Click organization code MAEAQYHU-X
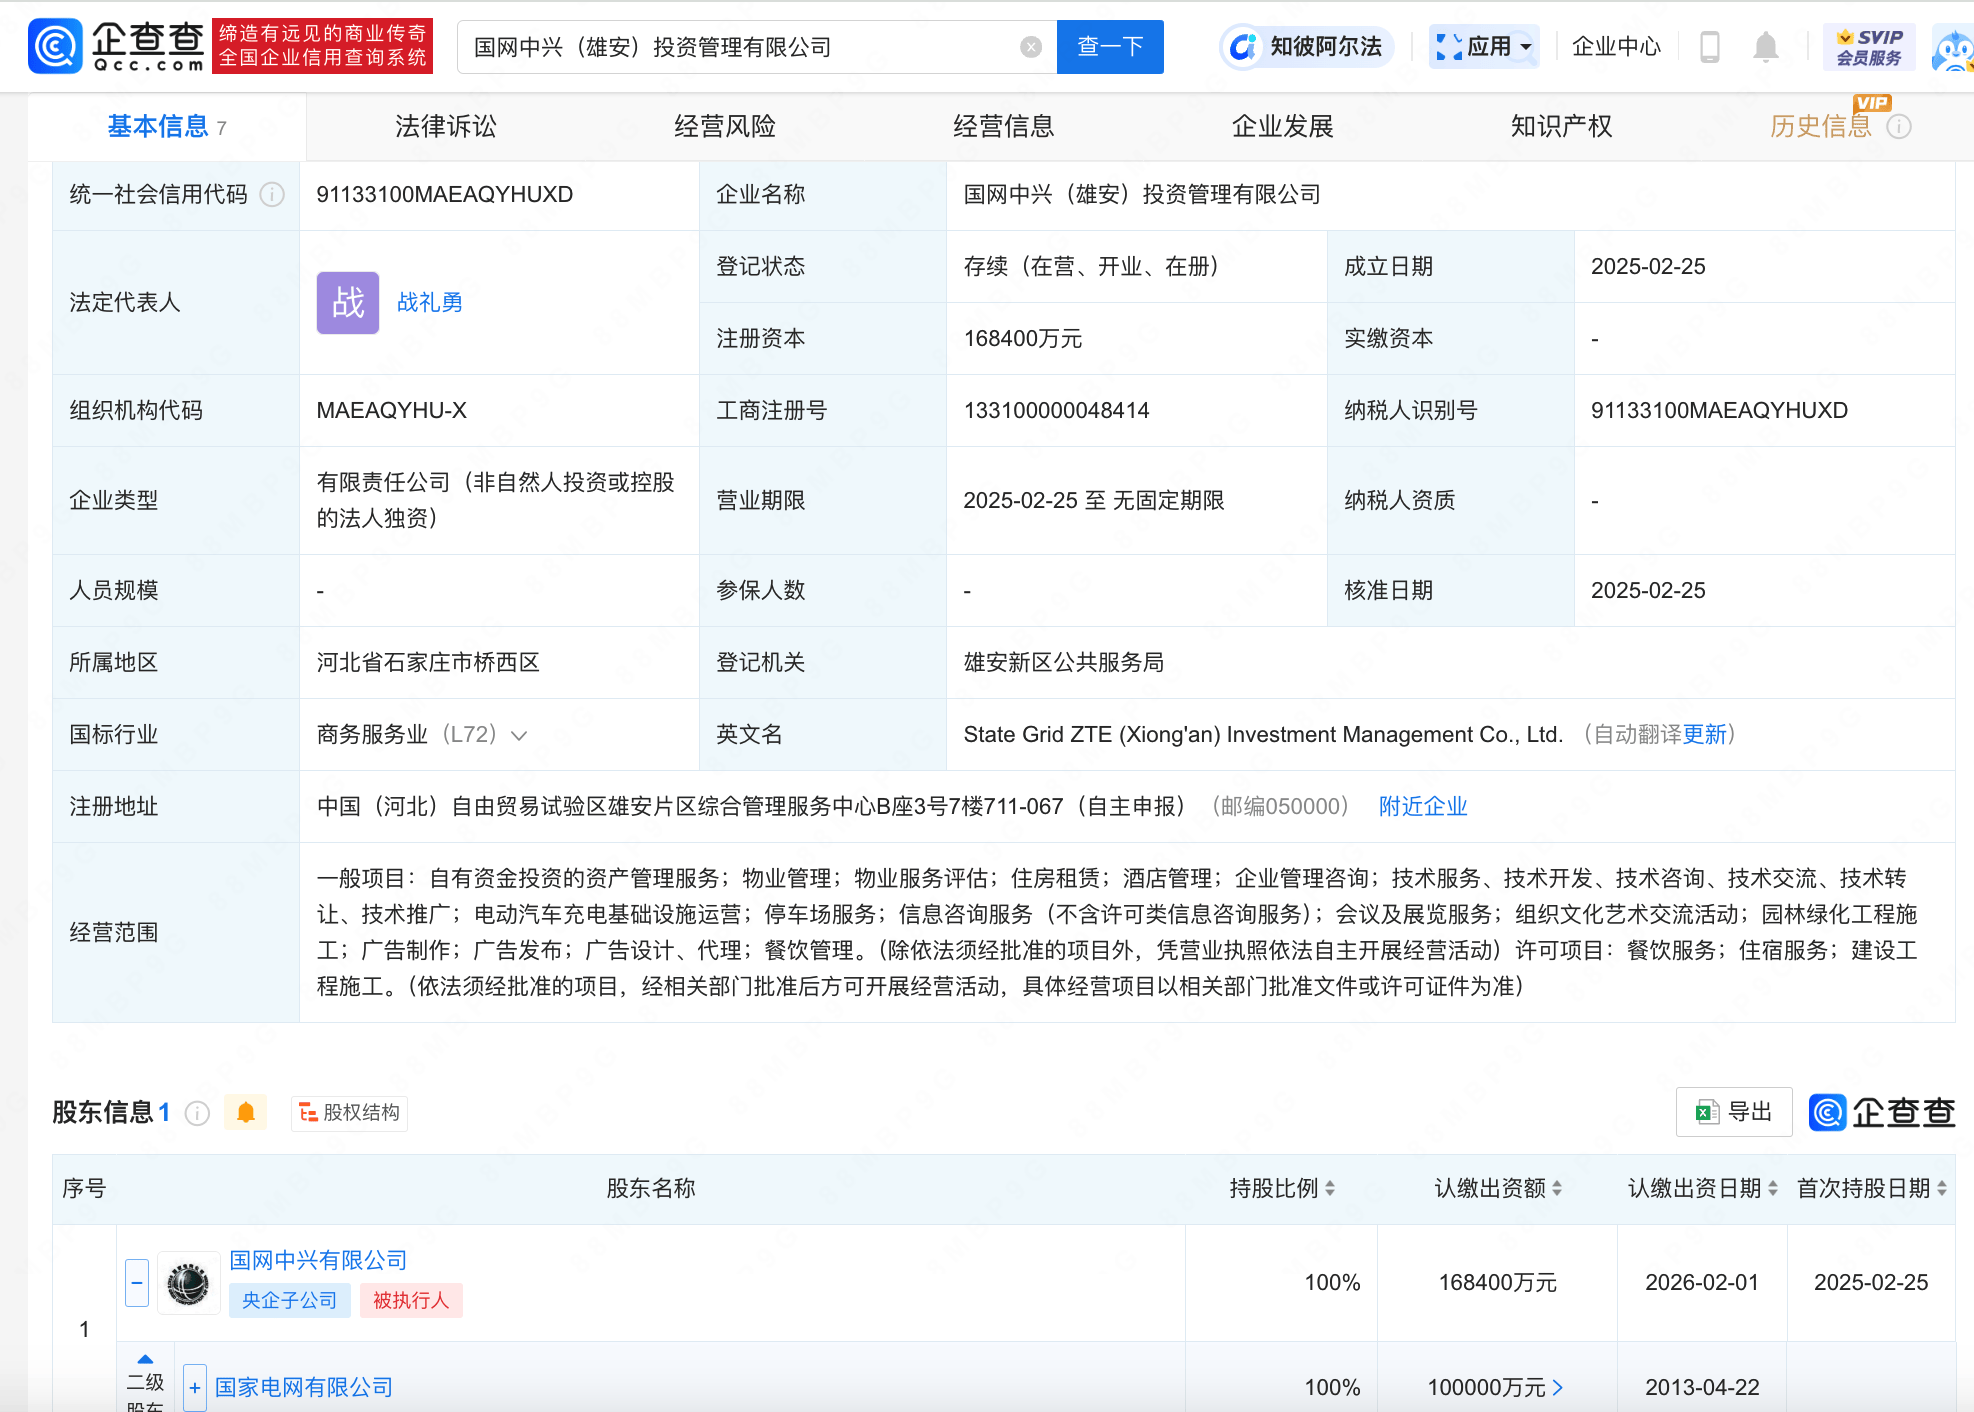The image size is (1974, 1412). (392, 411)
